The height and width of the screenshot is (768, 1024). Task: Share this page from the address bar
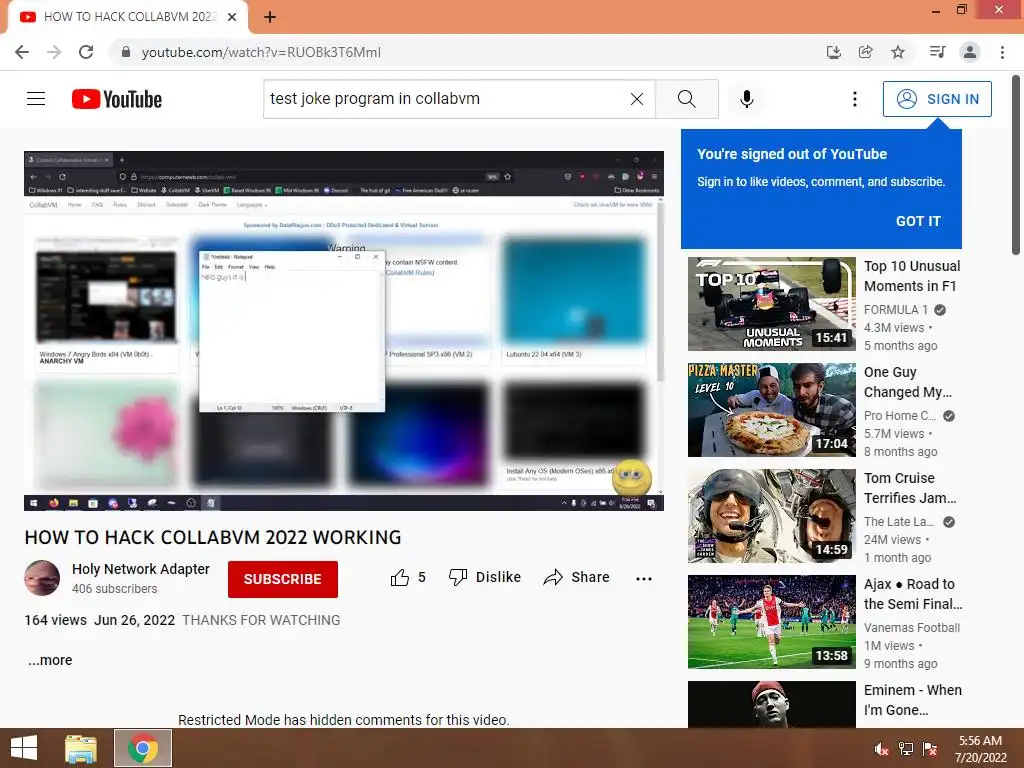click(866, 52)
